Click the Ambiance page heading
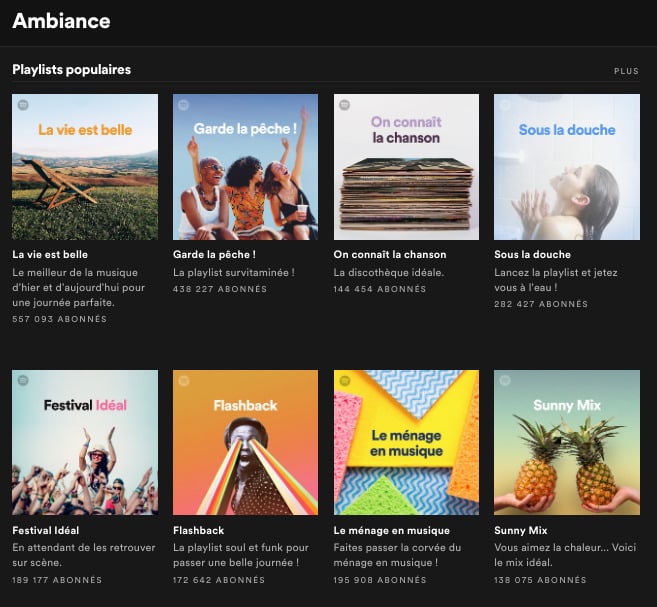The width and height of the screenshot is (657, 607). 61,21
